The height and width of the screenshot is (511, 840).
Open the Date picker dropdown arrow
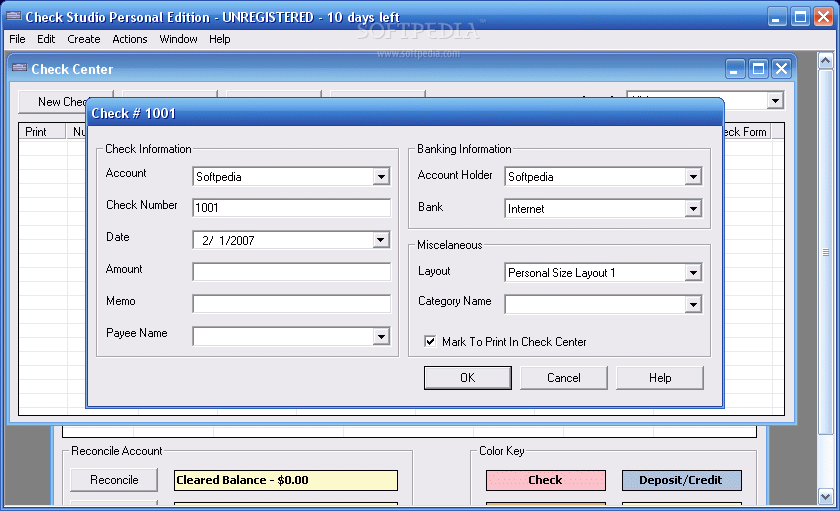(x=381, y=240)
